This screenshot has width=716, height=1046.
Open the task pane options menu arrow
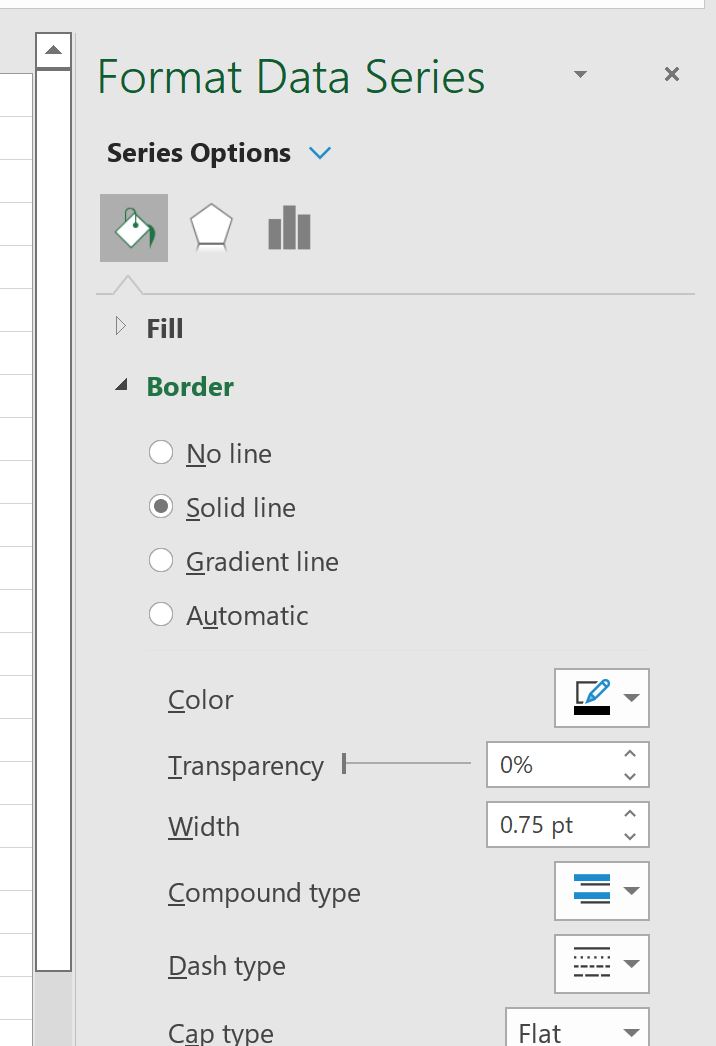(x=580, y=73)
